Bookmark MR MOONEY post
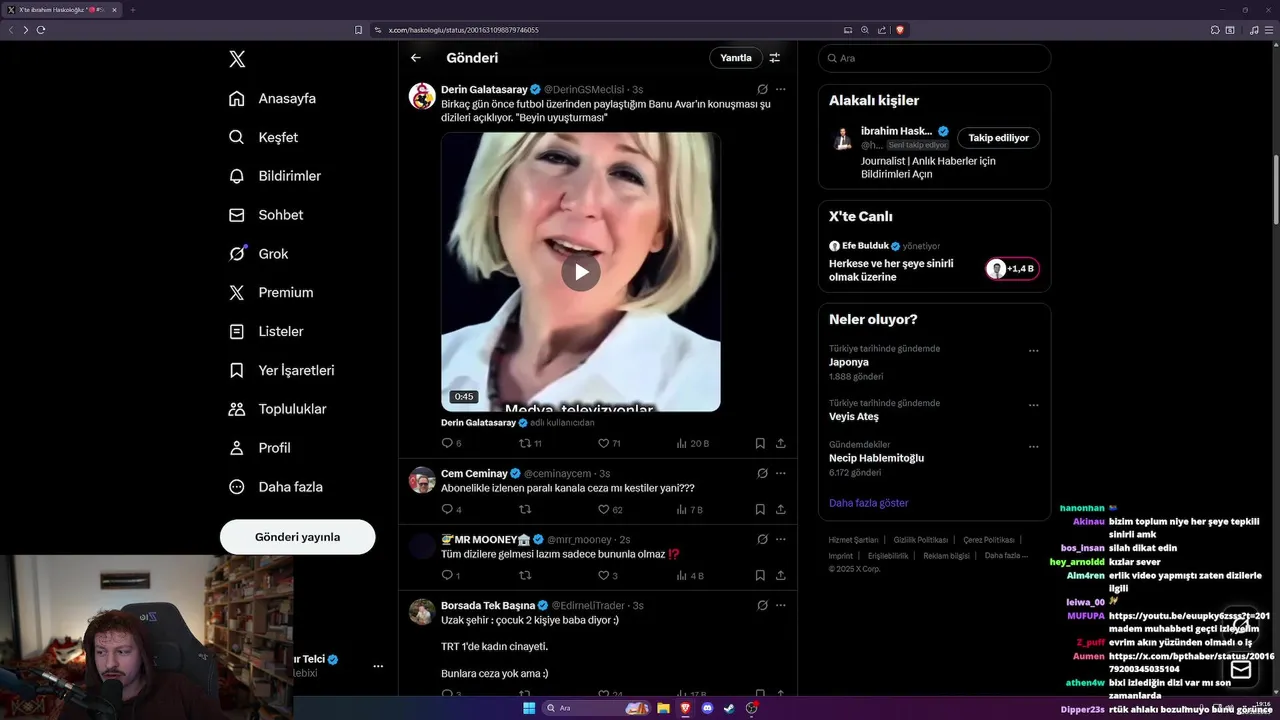The image size is (1280, 720). point(760,575)
